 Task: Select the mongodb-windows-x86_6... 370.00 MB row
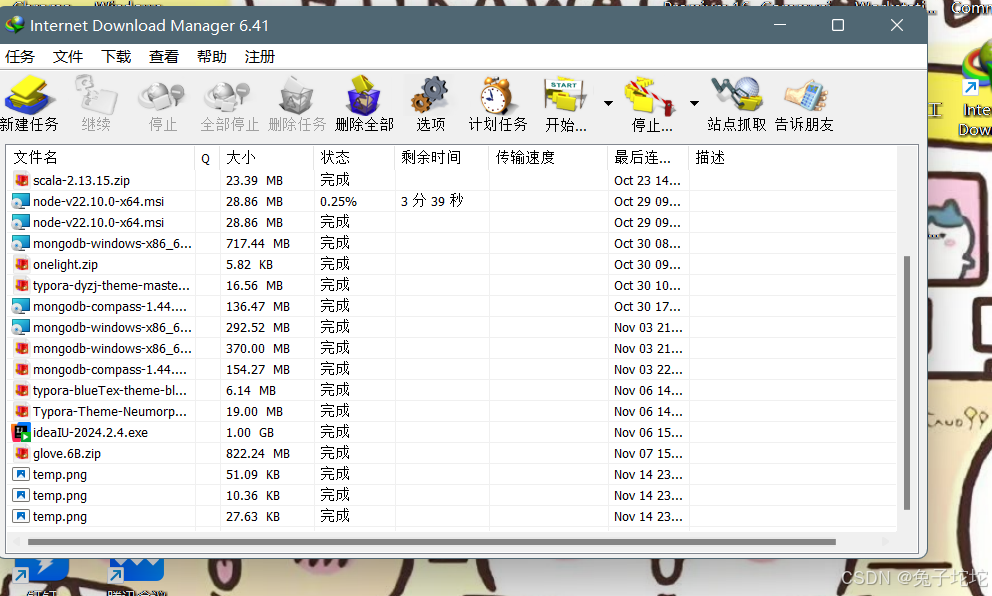tap(453, 349)
